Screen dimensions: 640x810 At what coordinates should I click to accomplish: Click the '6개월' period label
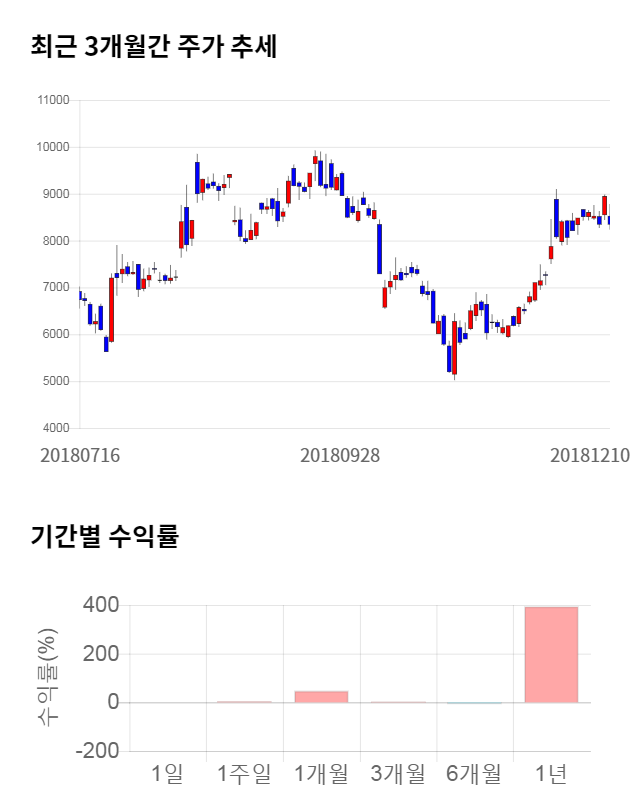pos(474,773)
